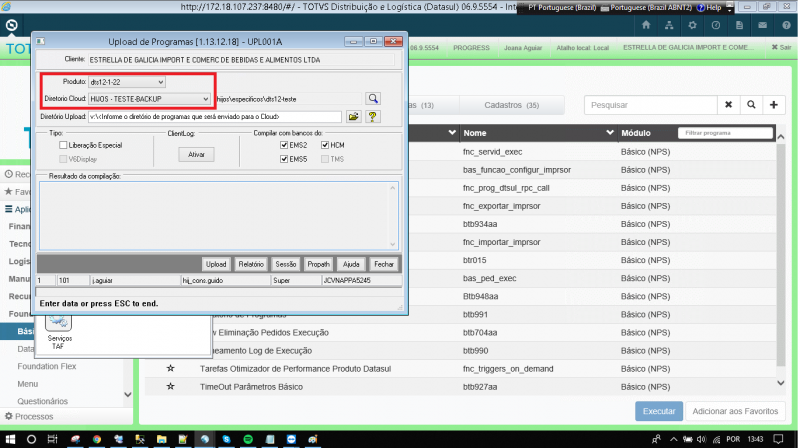Open the question mark help icon in header
The width and height of the screenshot is (800, 448).
click(x=786, y=25)
